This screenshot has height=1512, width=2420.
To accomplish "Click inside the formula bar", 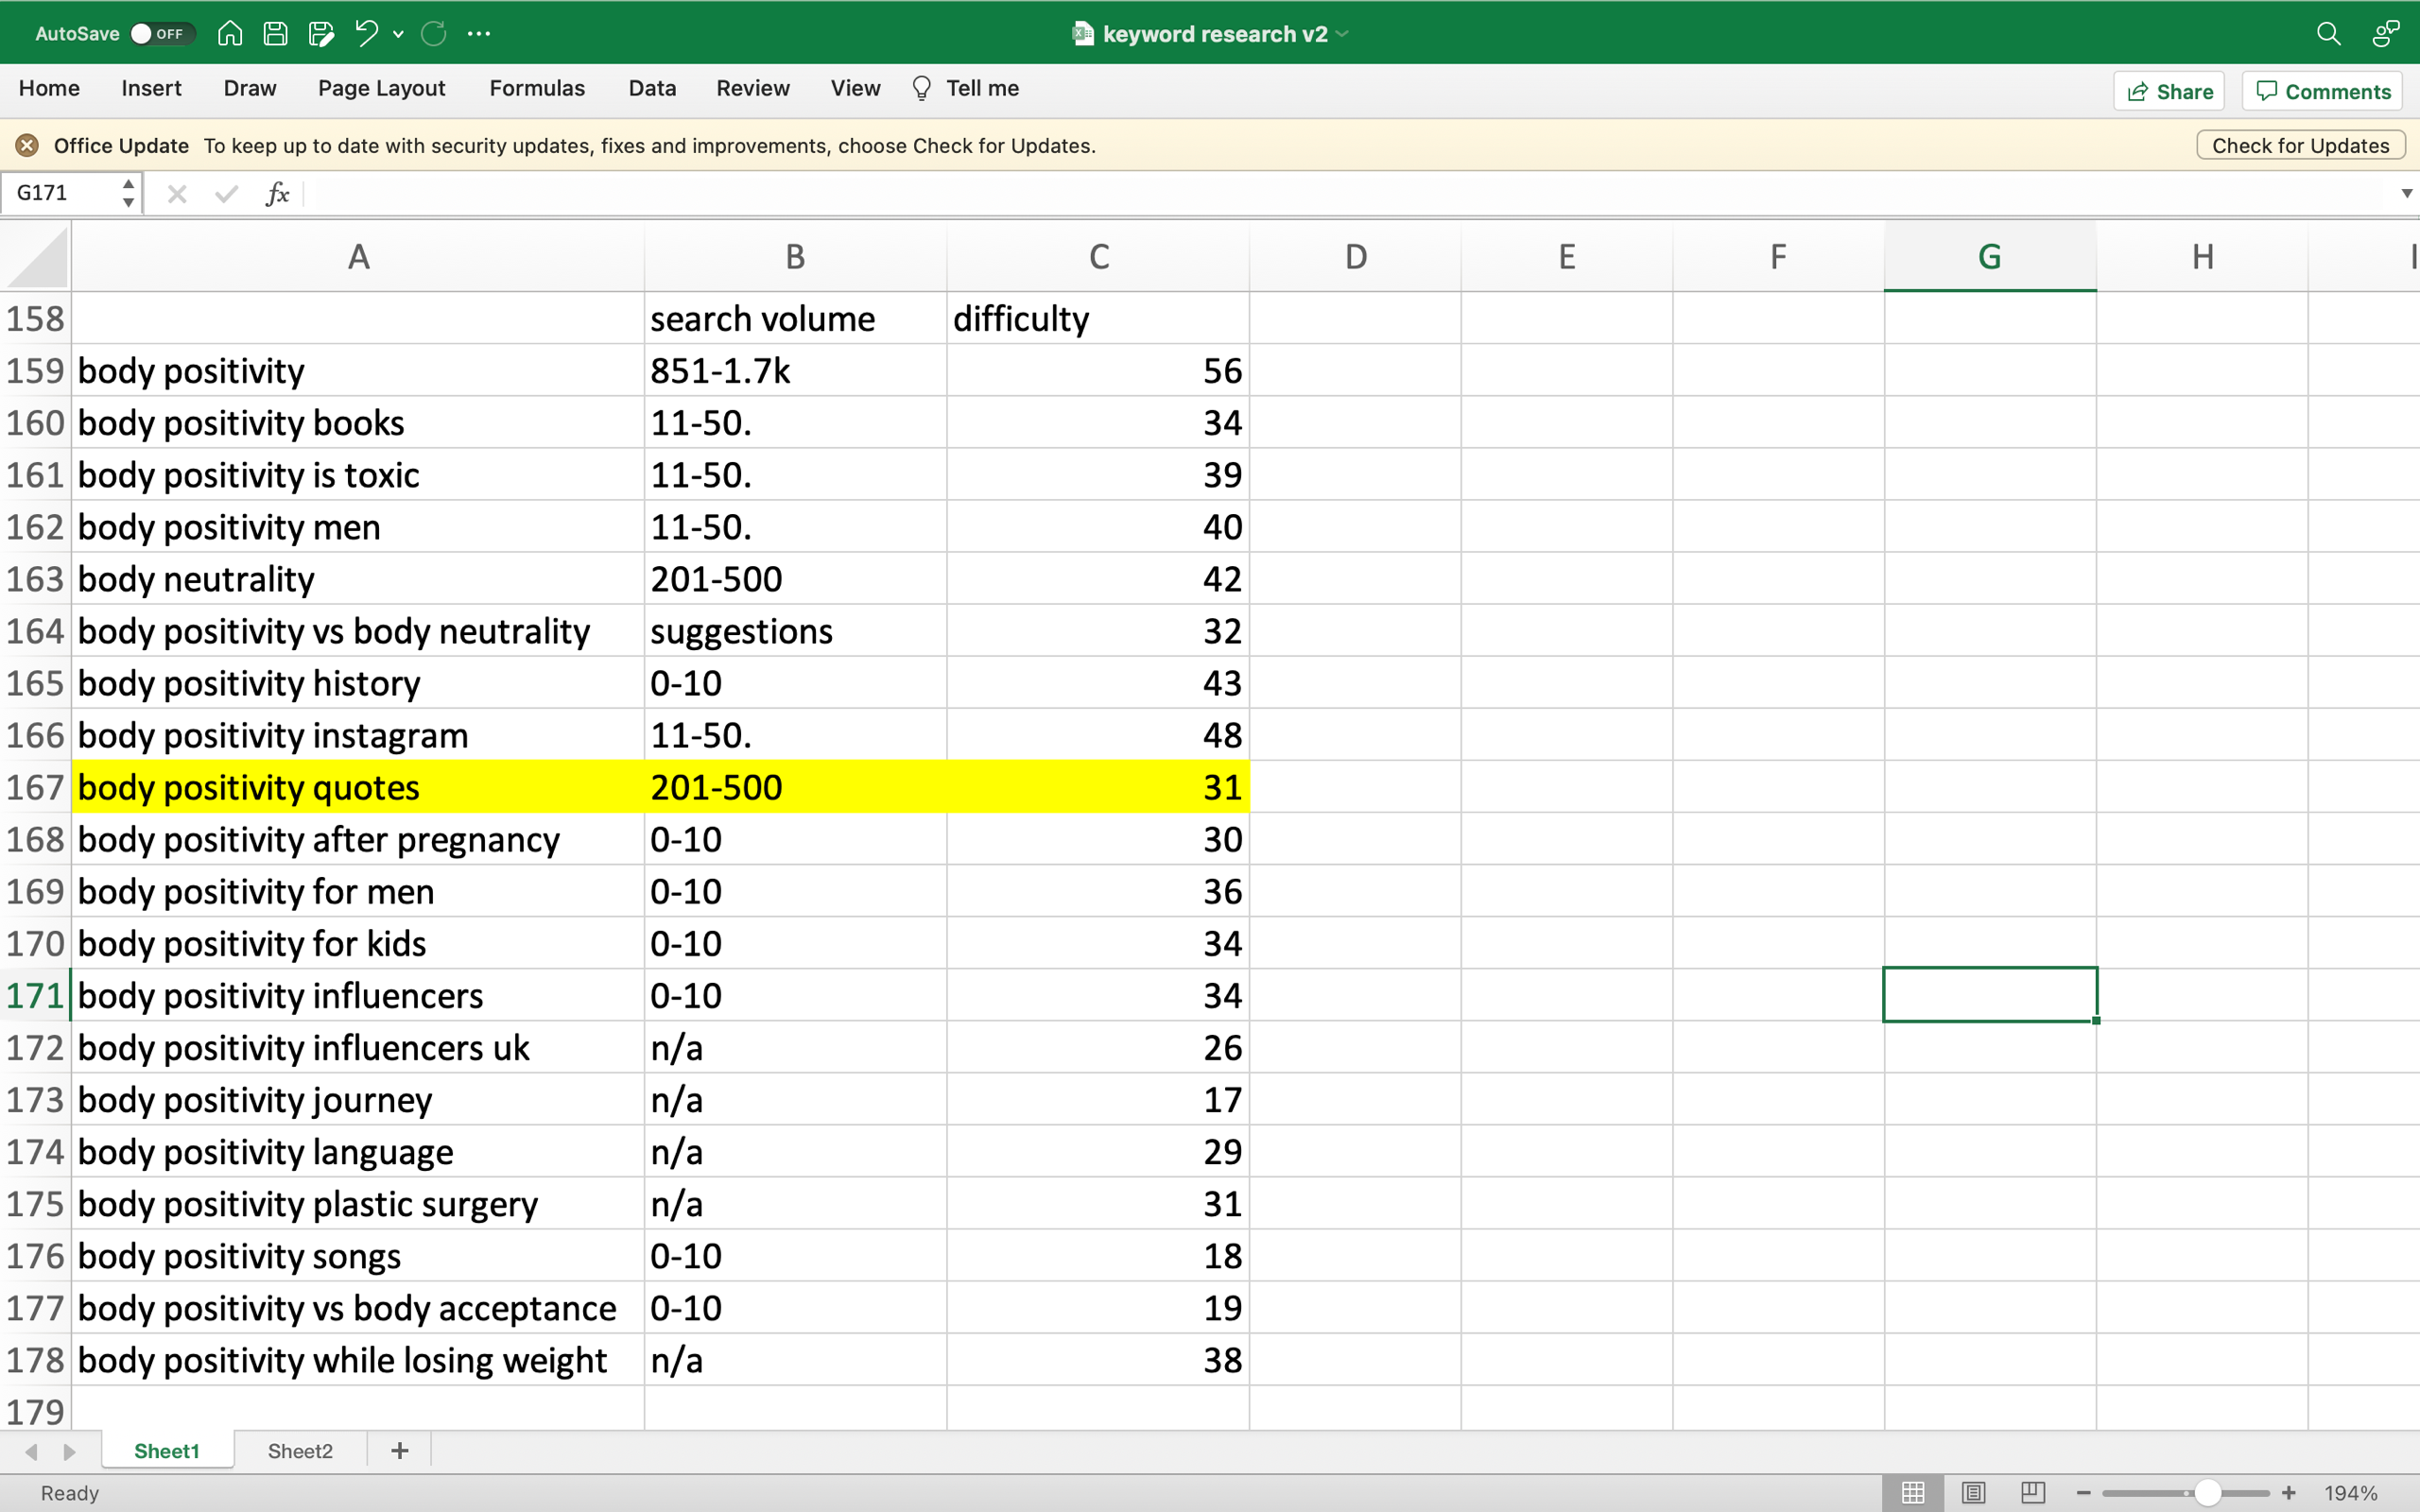I will point(1350,193).
